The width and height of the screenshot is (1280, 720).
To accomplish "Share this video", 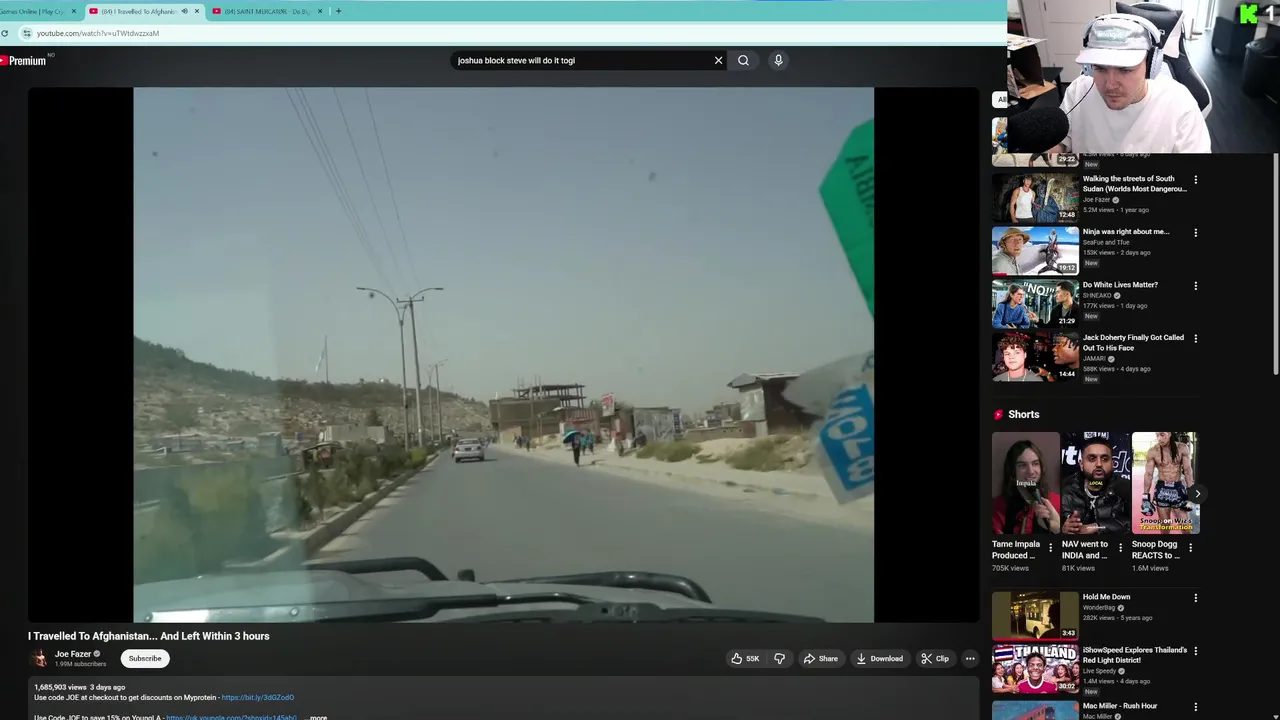I will [x=821, y=658].
